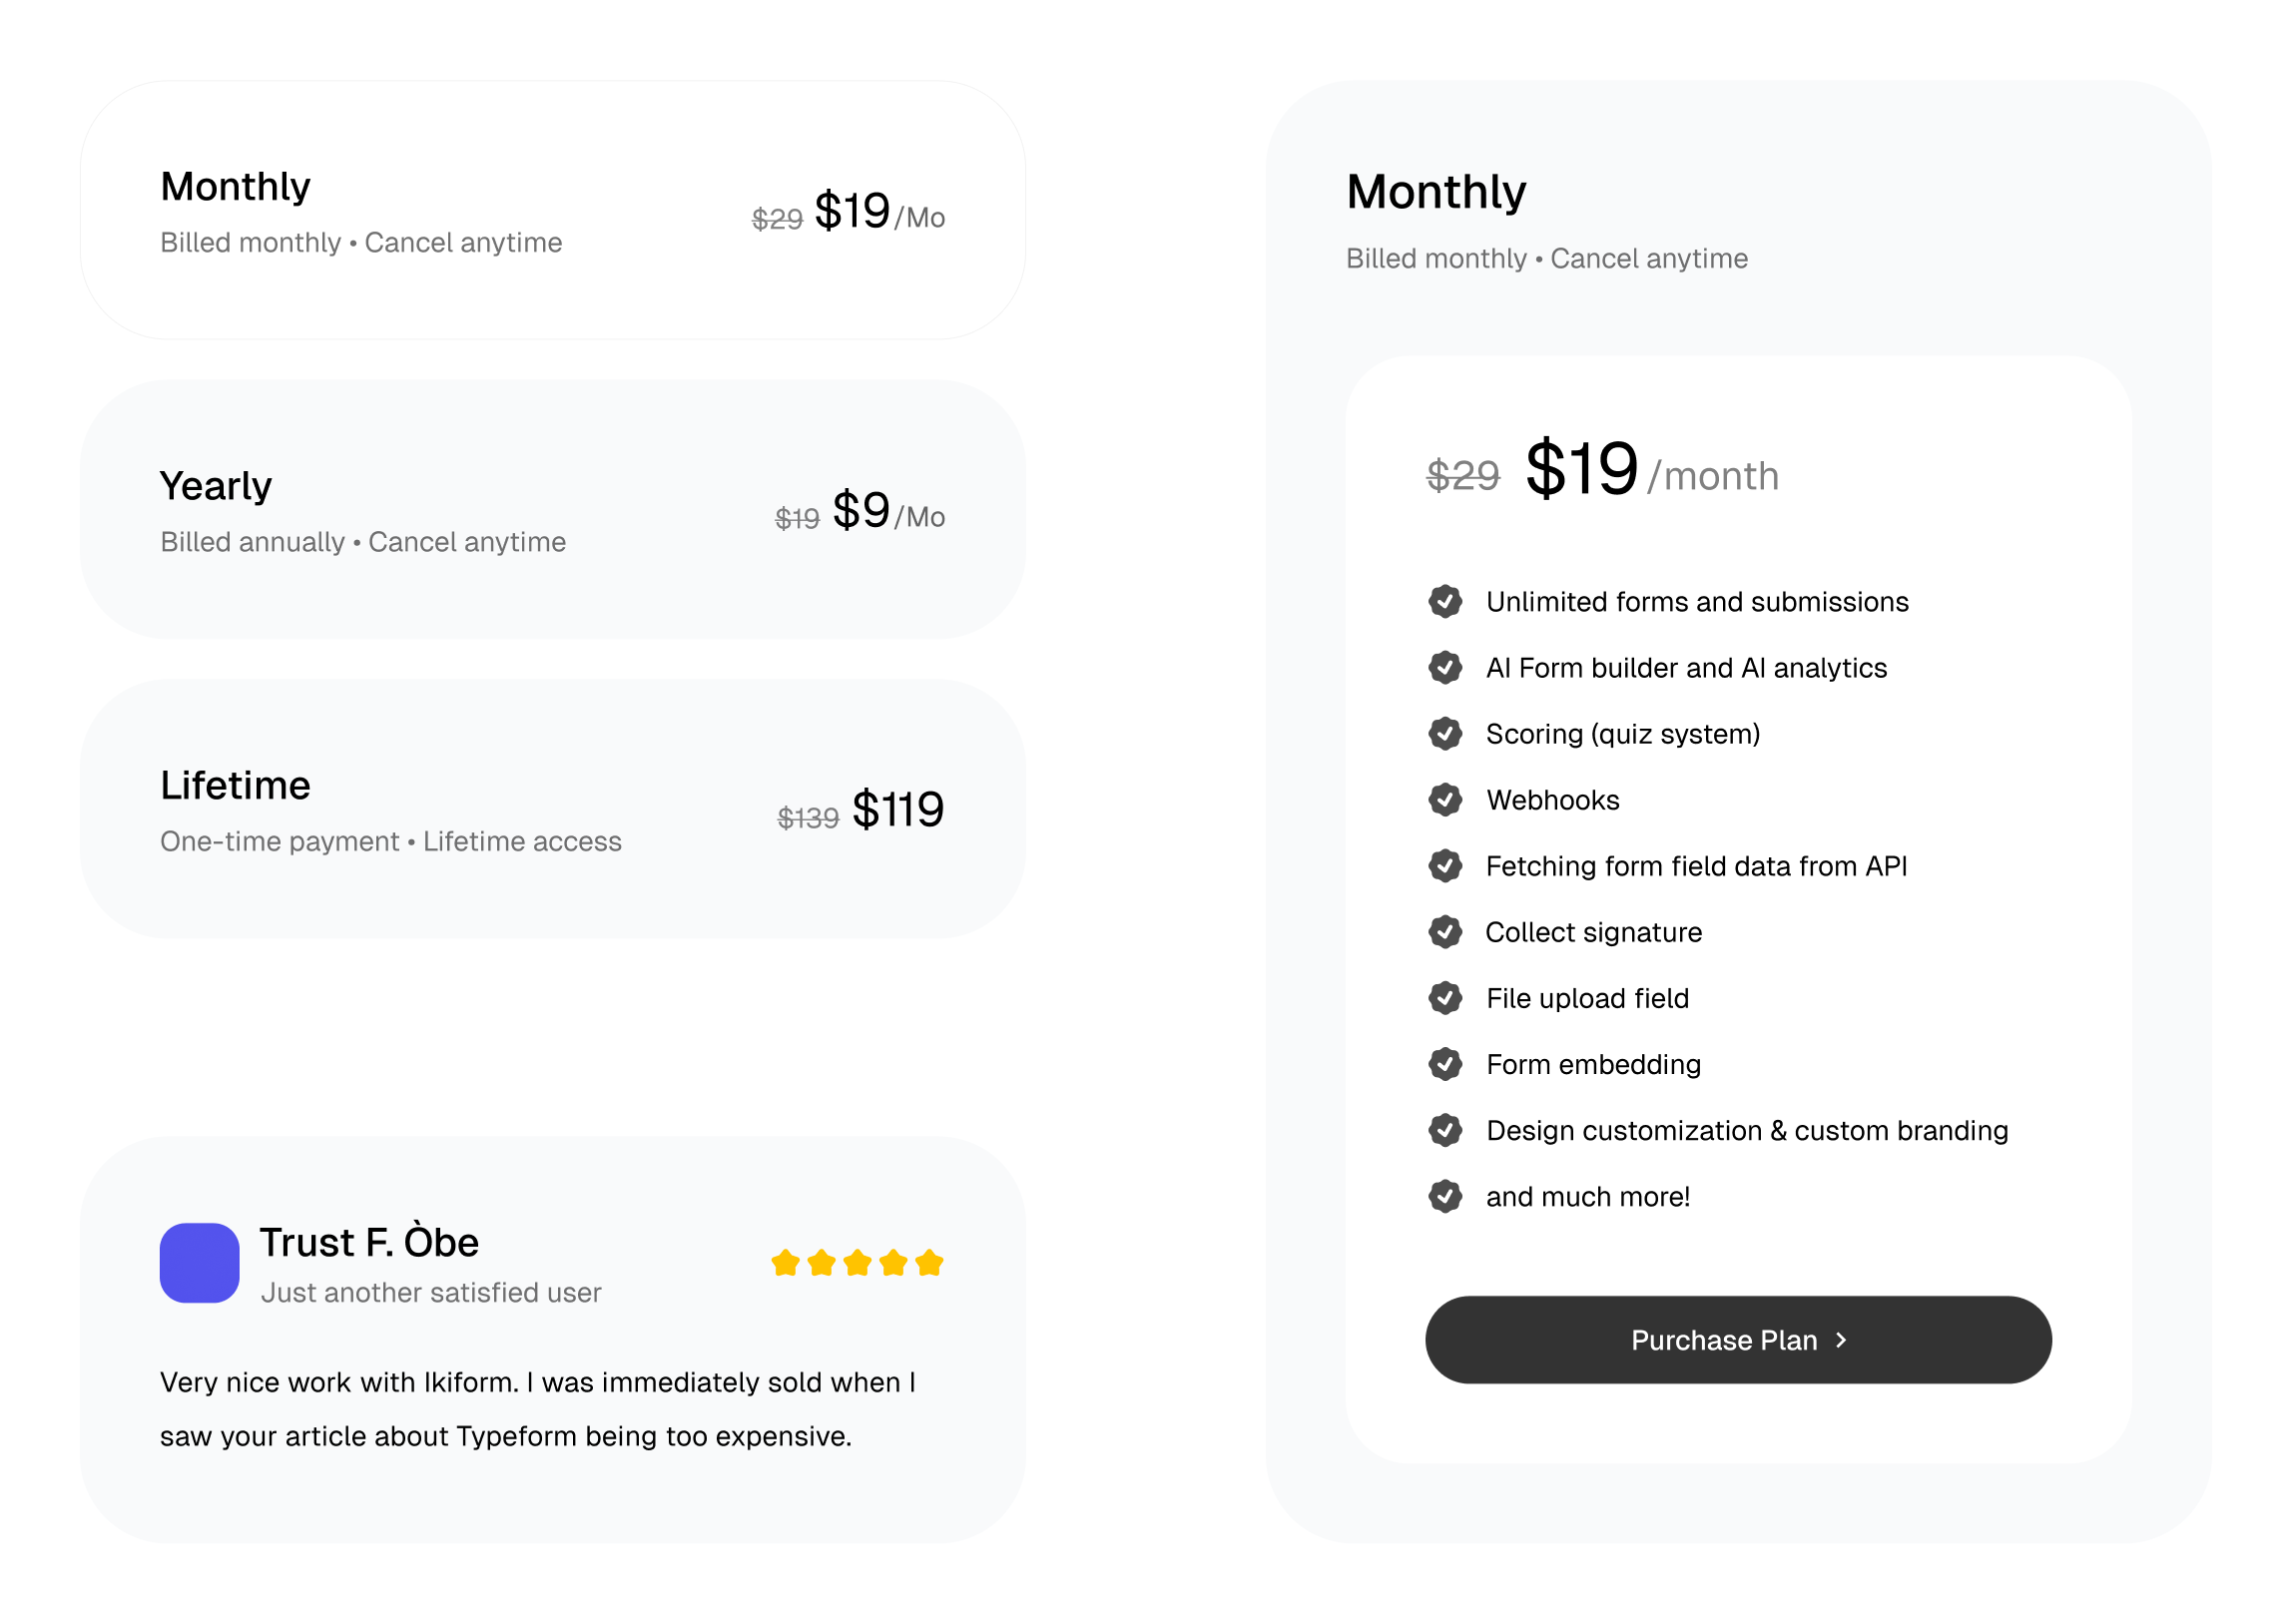Click the blue avatar of Trust F. Òbe
This screenshot has width=2292, height=1624.
coord(199,1262)
